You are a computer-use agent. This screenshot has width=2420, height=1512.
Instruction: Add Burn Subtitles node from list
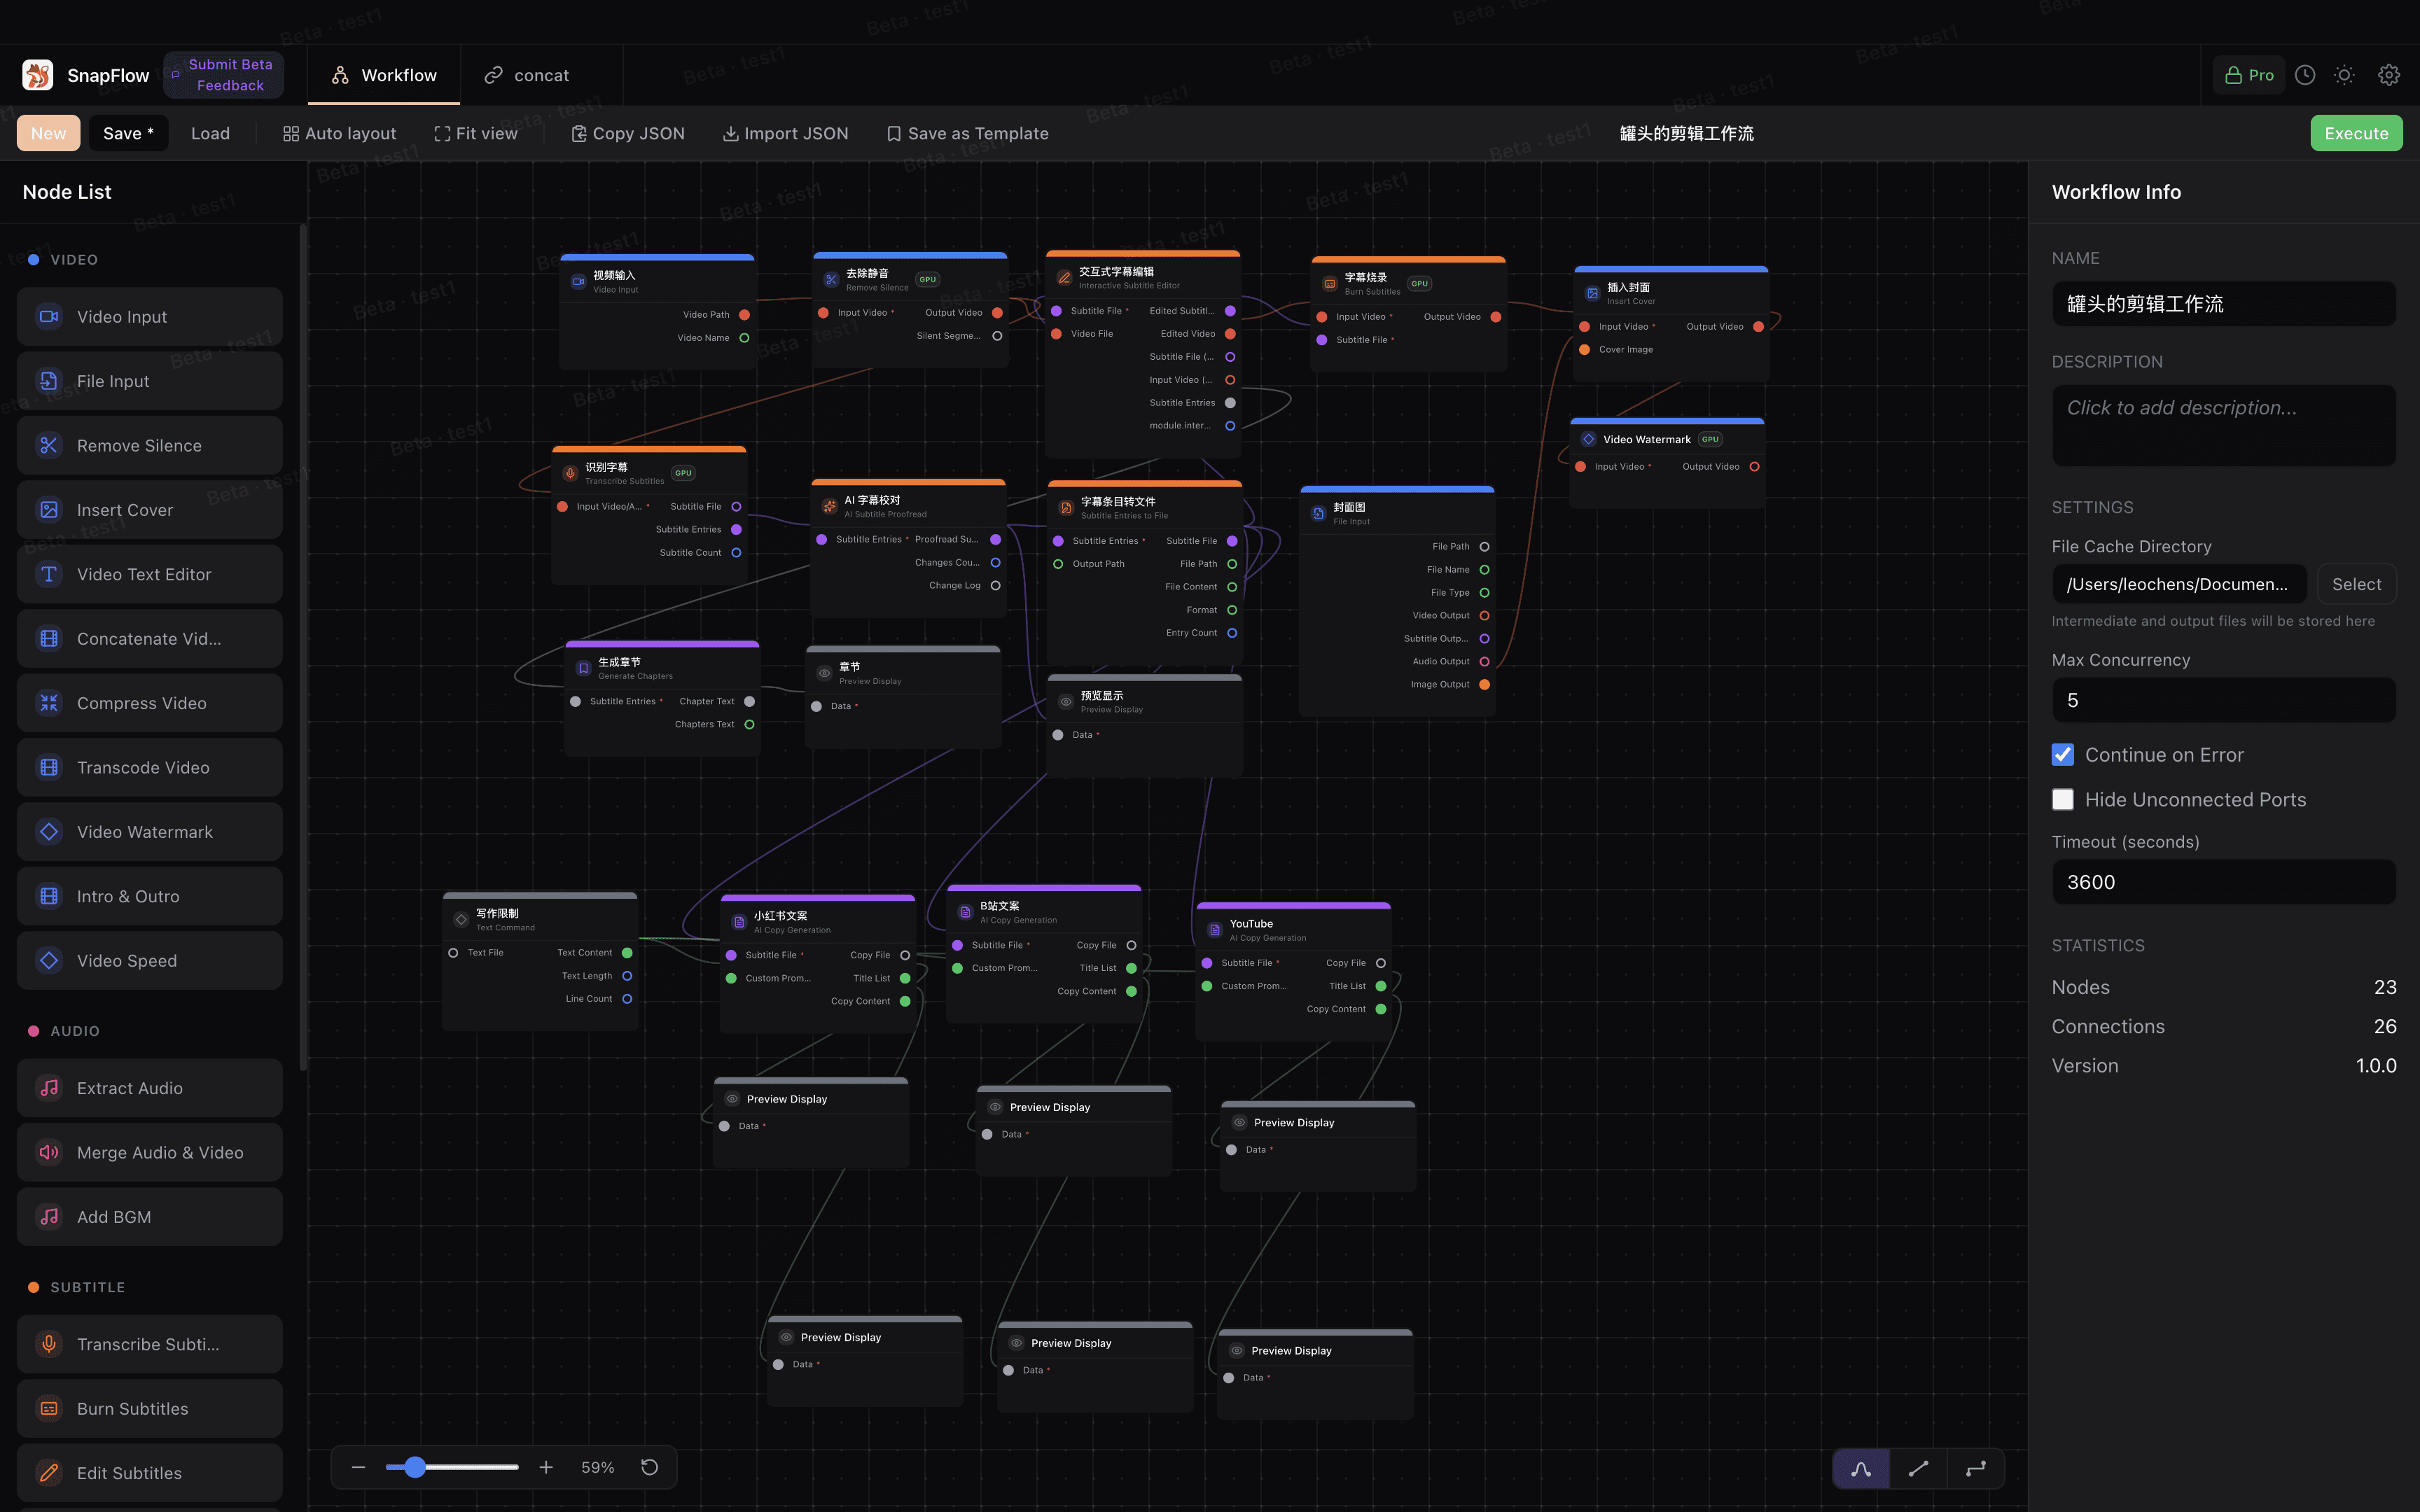coord(150,1409)
